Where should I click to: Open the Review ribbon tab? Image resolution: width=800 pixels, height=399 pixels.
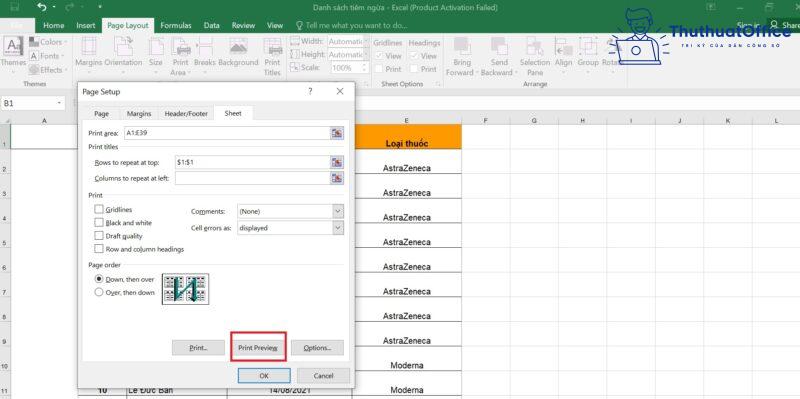pyautogui.click(x=243, y=25)
